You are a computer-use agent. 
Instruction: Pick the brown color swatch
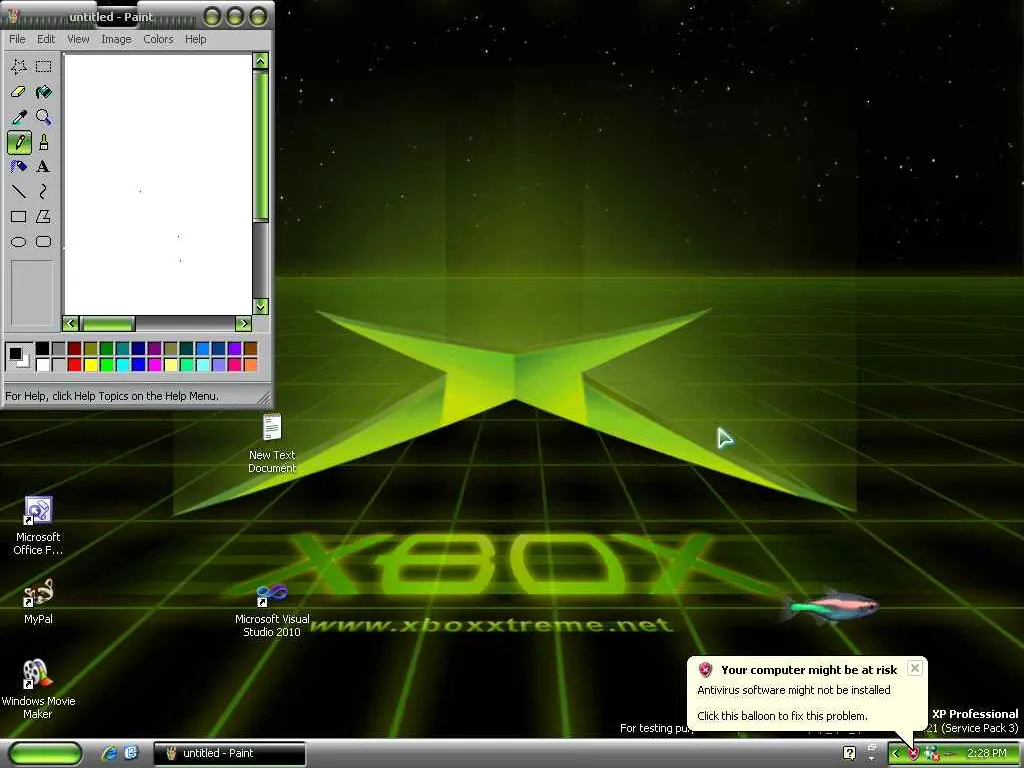251,348
